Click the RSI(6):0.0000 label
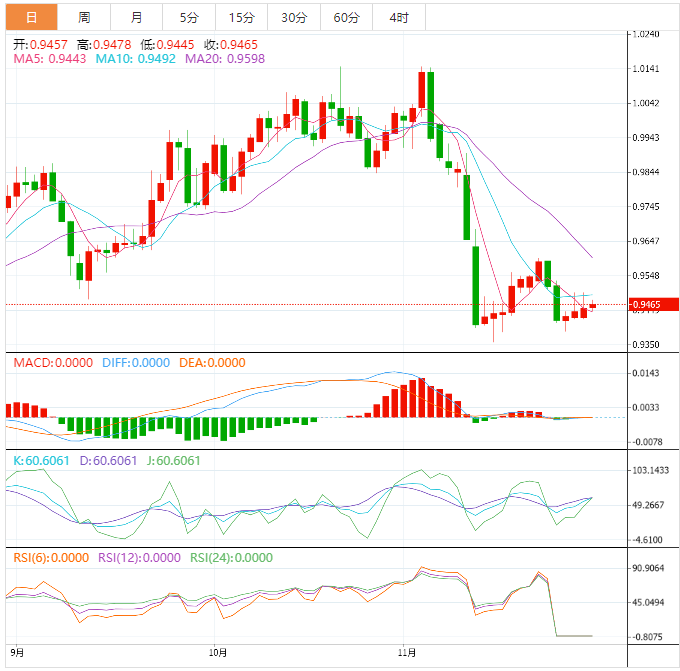Screen dimensions: 680x671 tap(51, 557)
